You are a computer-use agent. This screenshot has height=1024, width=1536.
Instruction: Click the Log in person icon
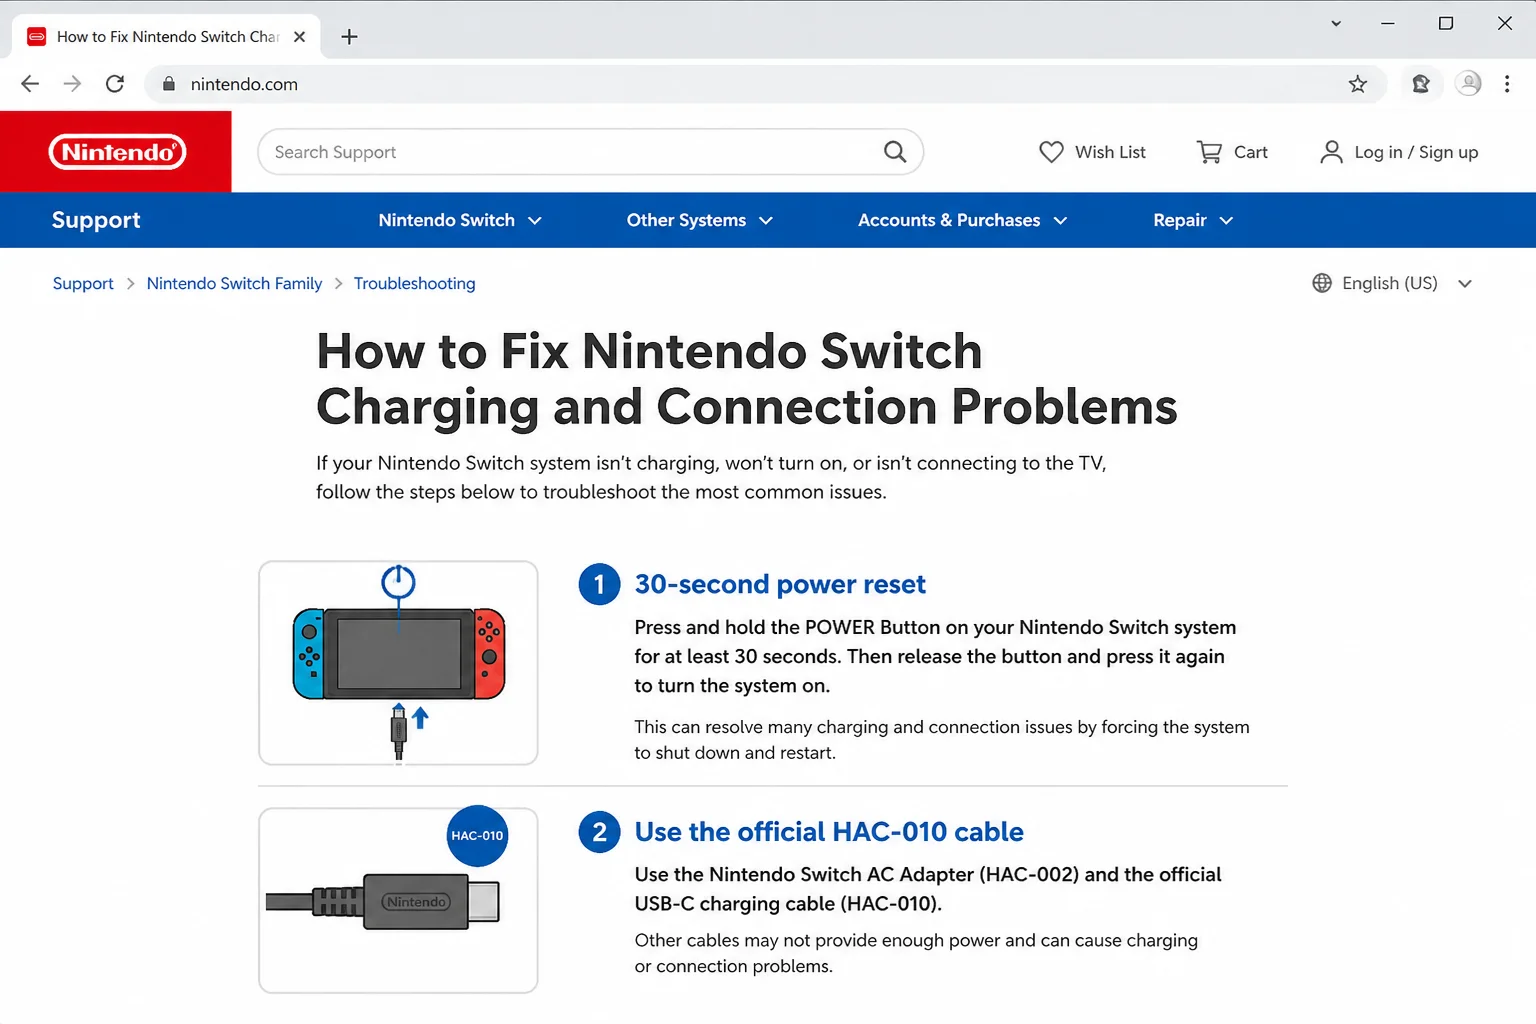coord(1331,152)
